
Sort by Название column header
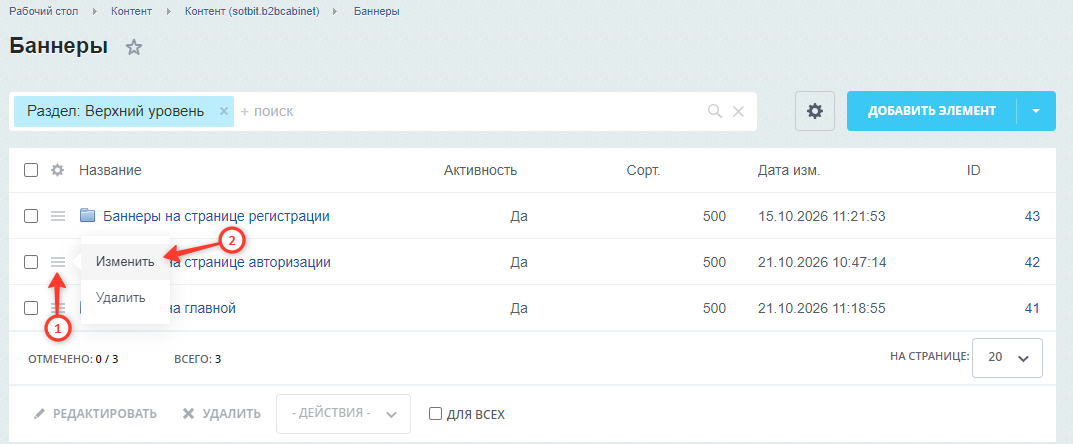(110, 170)
